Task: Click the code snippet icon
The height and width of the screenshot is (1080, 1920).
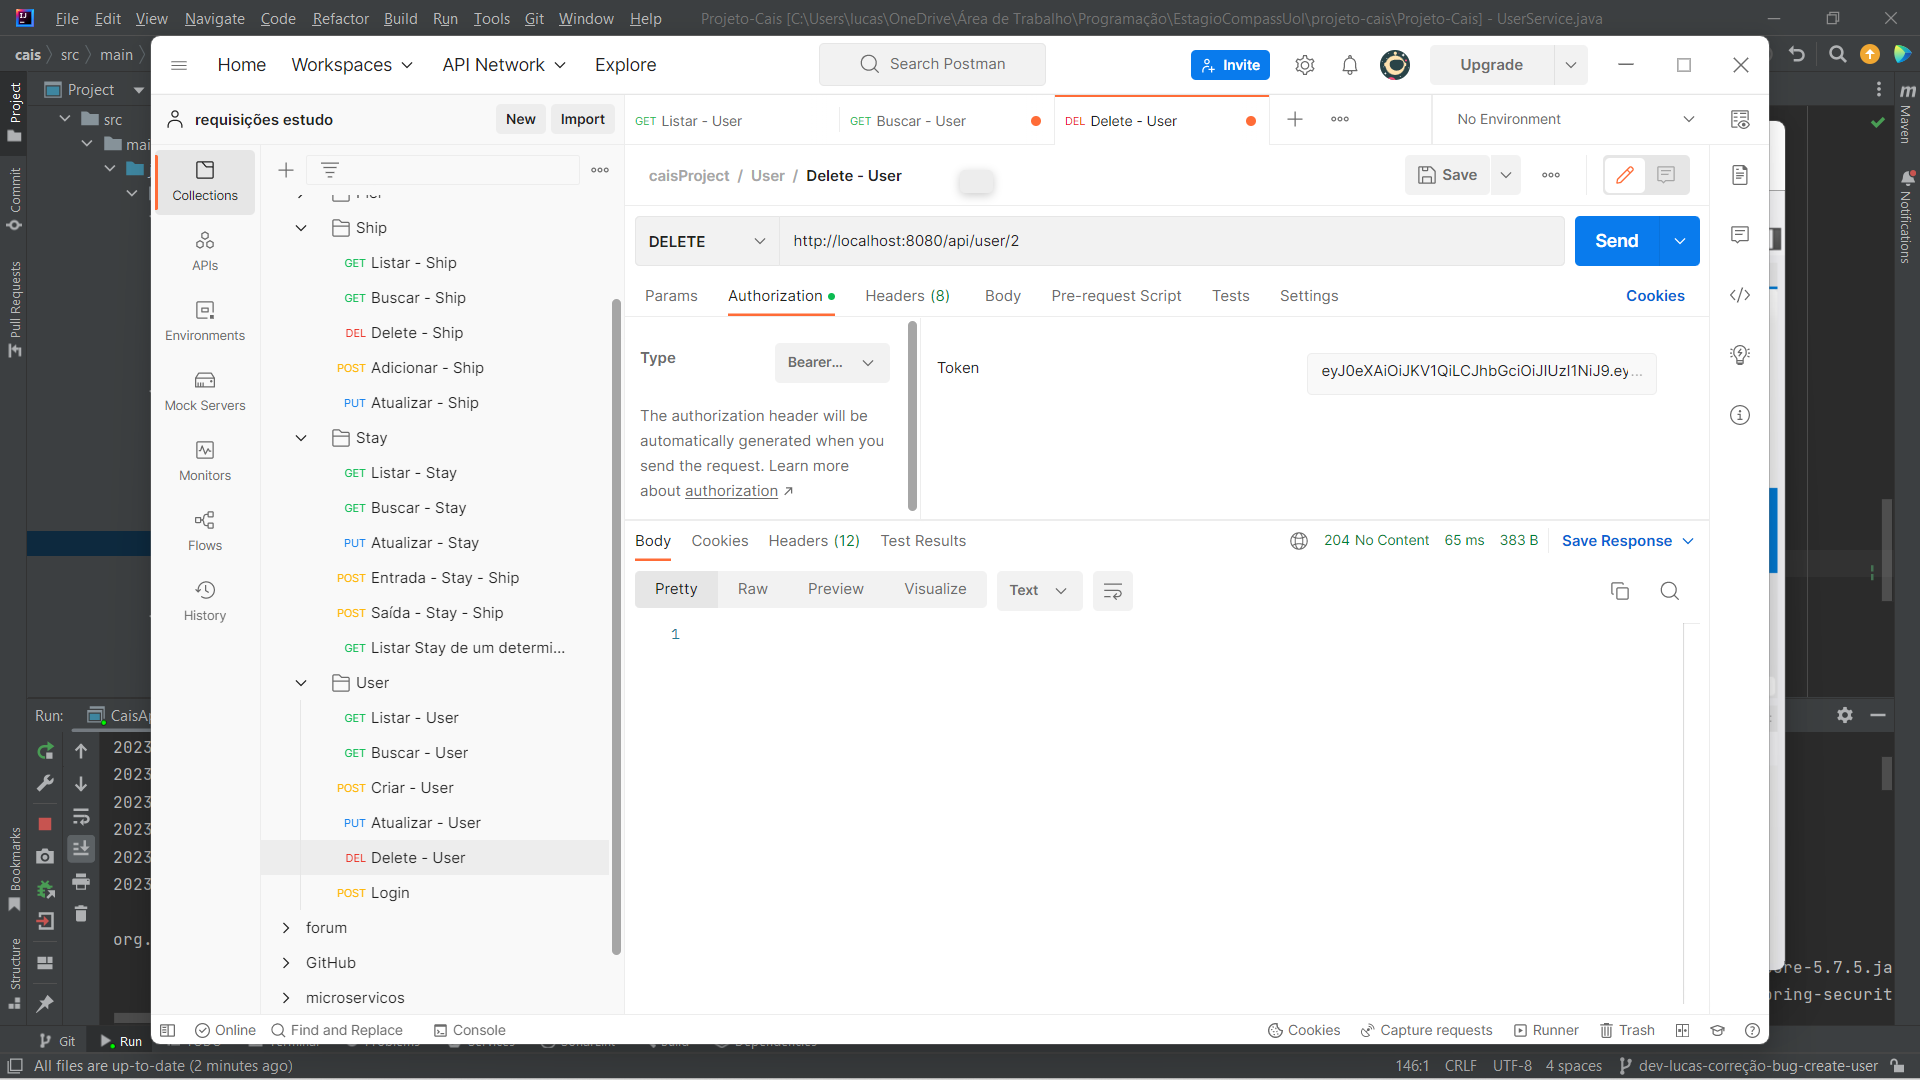Action: point(1740,295)
